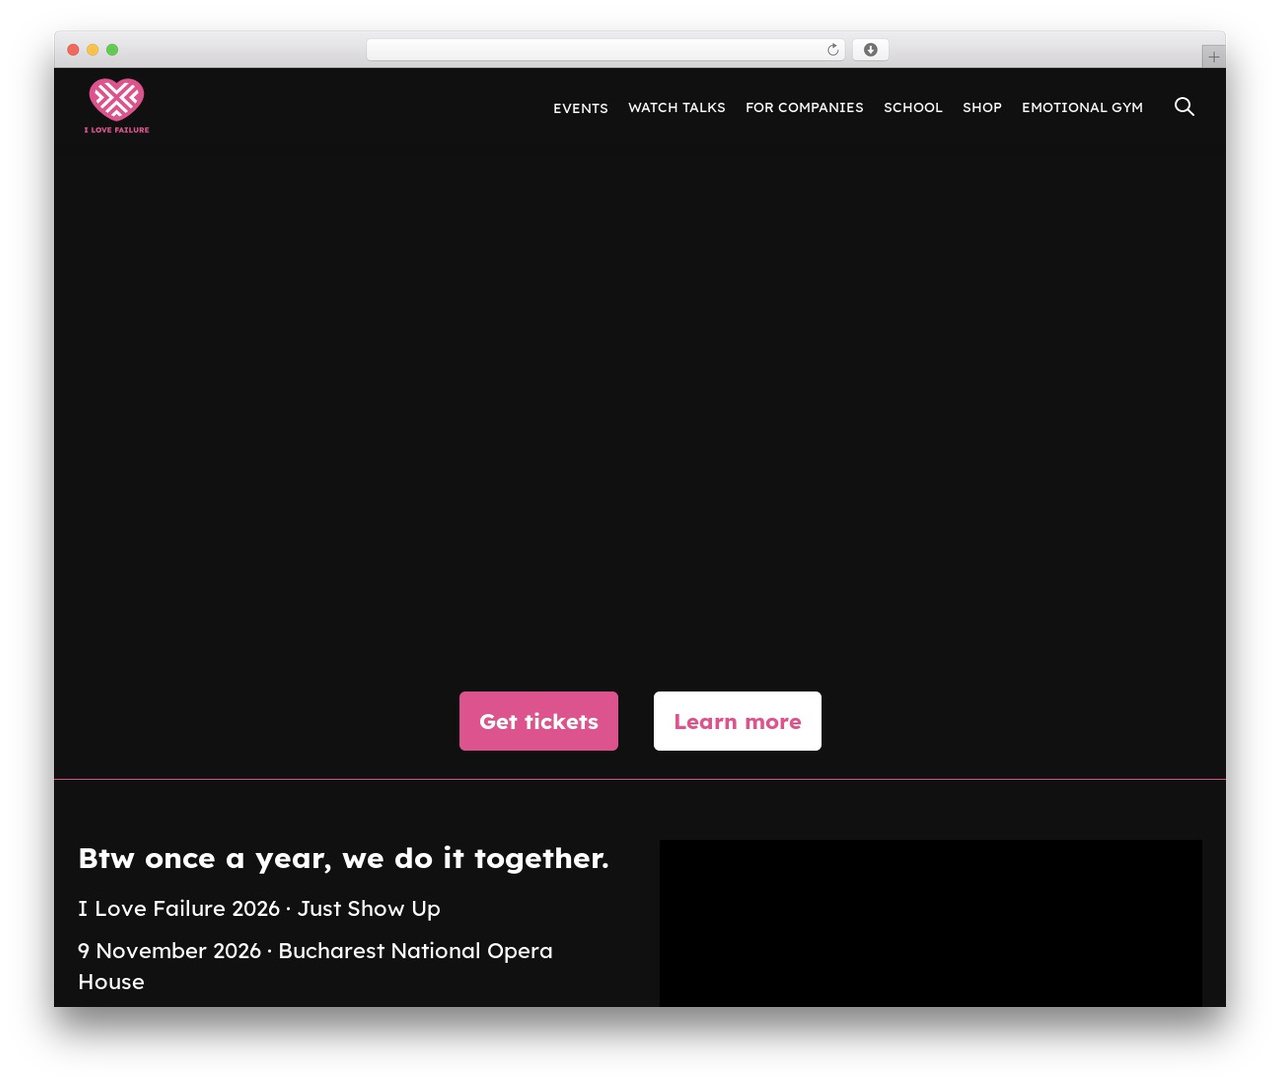
Task: Click the Get tickets button
Action: (x=539, y=721)
